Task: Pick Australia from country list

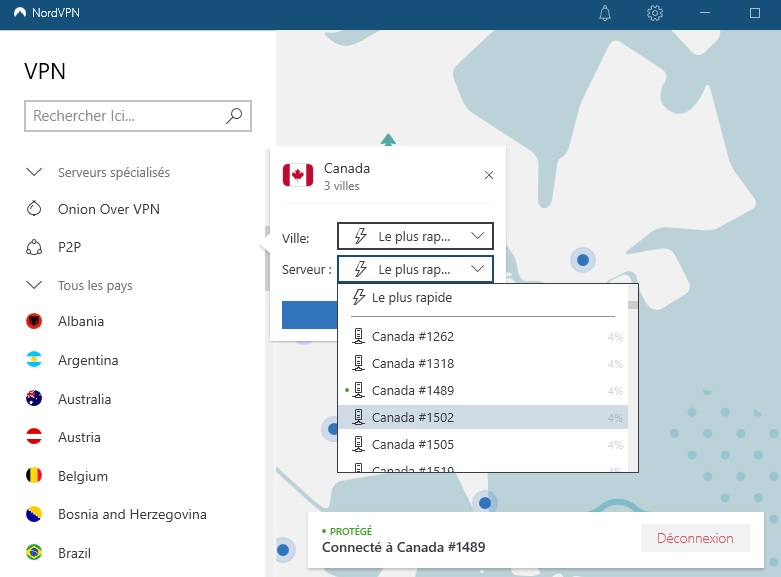Action: tap(84, 399)
